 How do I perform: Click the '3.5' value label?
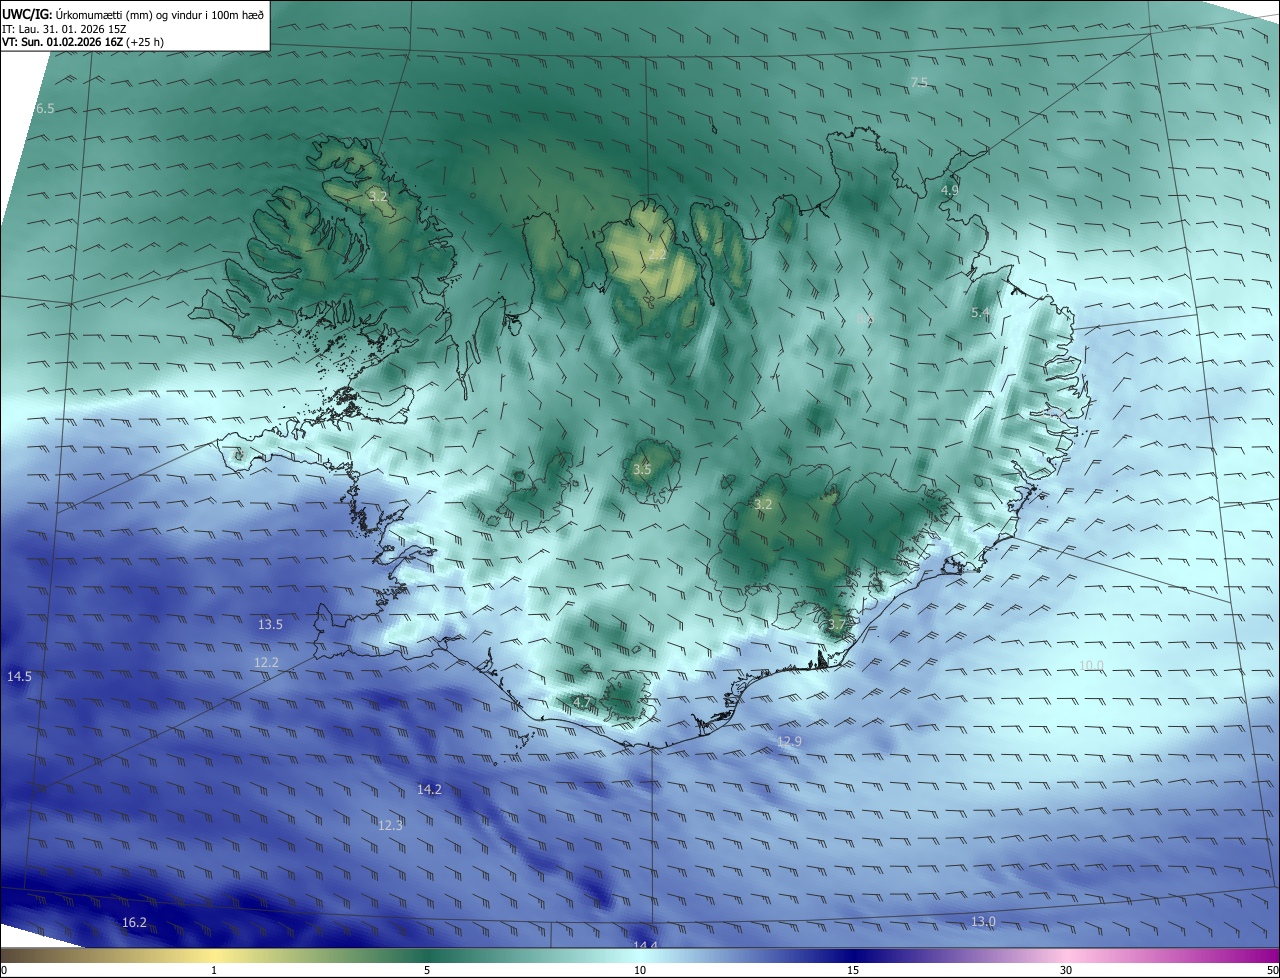(642, 469)
